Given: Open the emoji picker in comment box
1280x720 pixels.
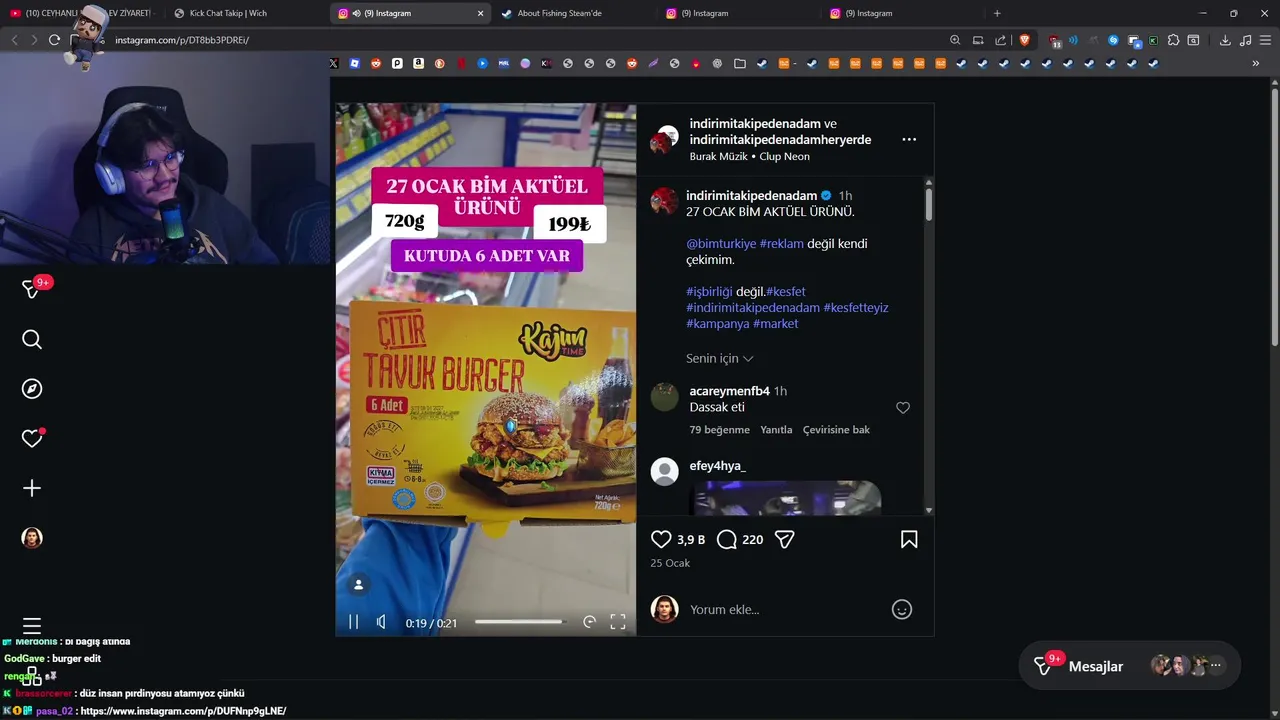Looking at the screenshot, I should (902, 609).
